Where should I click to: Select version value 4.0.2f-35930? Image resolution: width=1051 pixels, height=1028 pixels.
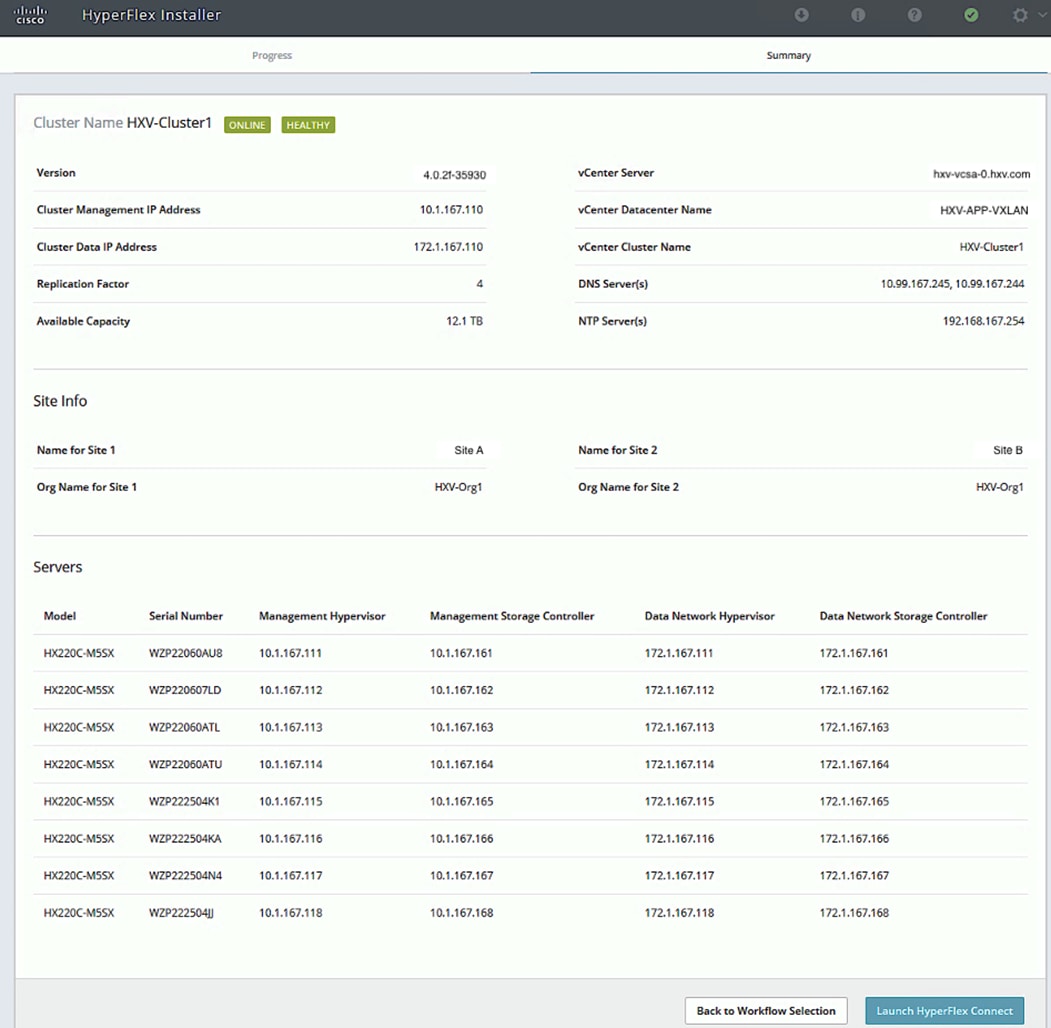click(x=454, y=175)
